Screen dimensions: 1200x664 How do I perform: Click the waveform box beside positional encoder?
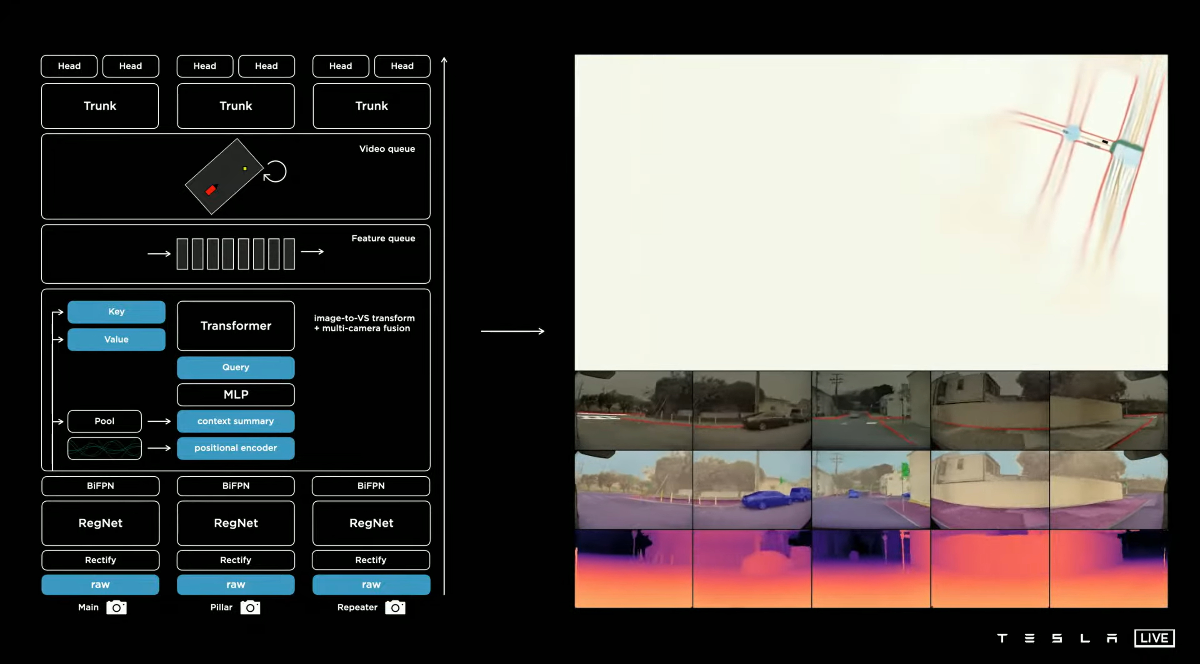[104, 448]
